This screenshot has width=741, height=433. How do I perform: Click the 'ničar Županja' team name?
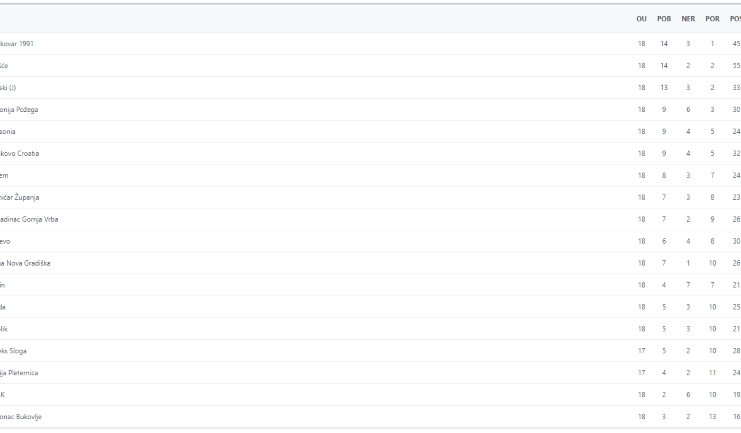point(19,198)
